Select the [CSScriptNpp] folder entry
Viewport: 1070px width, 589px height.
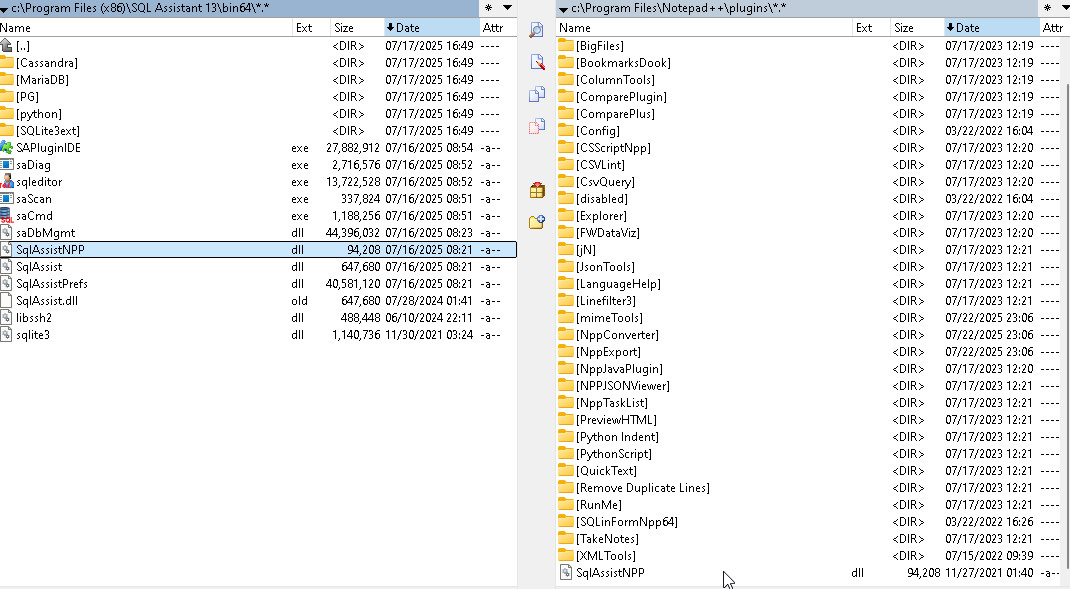click(x=809, y=147)
